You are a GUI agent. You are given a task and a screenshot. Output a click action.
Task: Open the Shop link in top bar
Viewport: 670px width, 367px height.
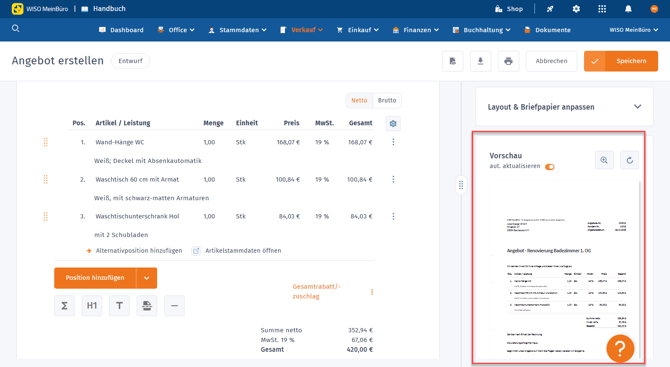click(508, 9)
